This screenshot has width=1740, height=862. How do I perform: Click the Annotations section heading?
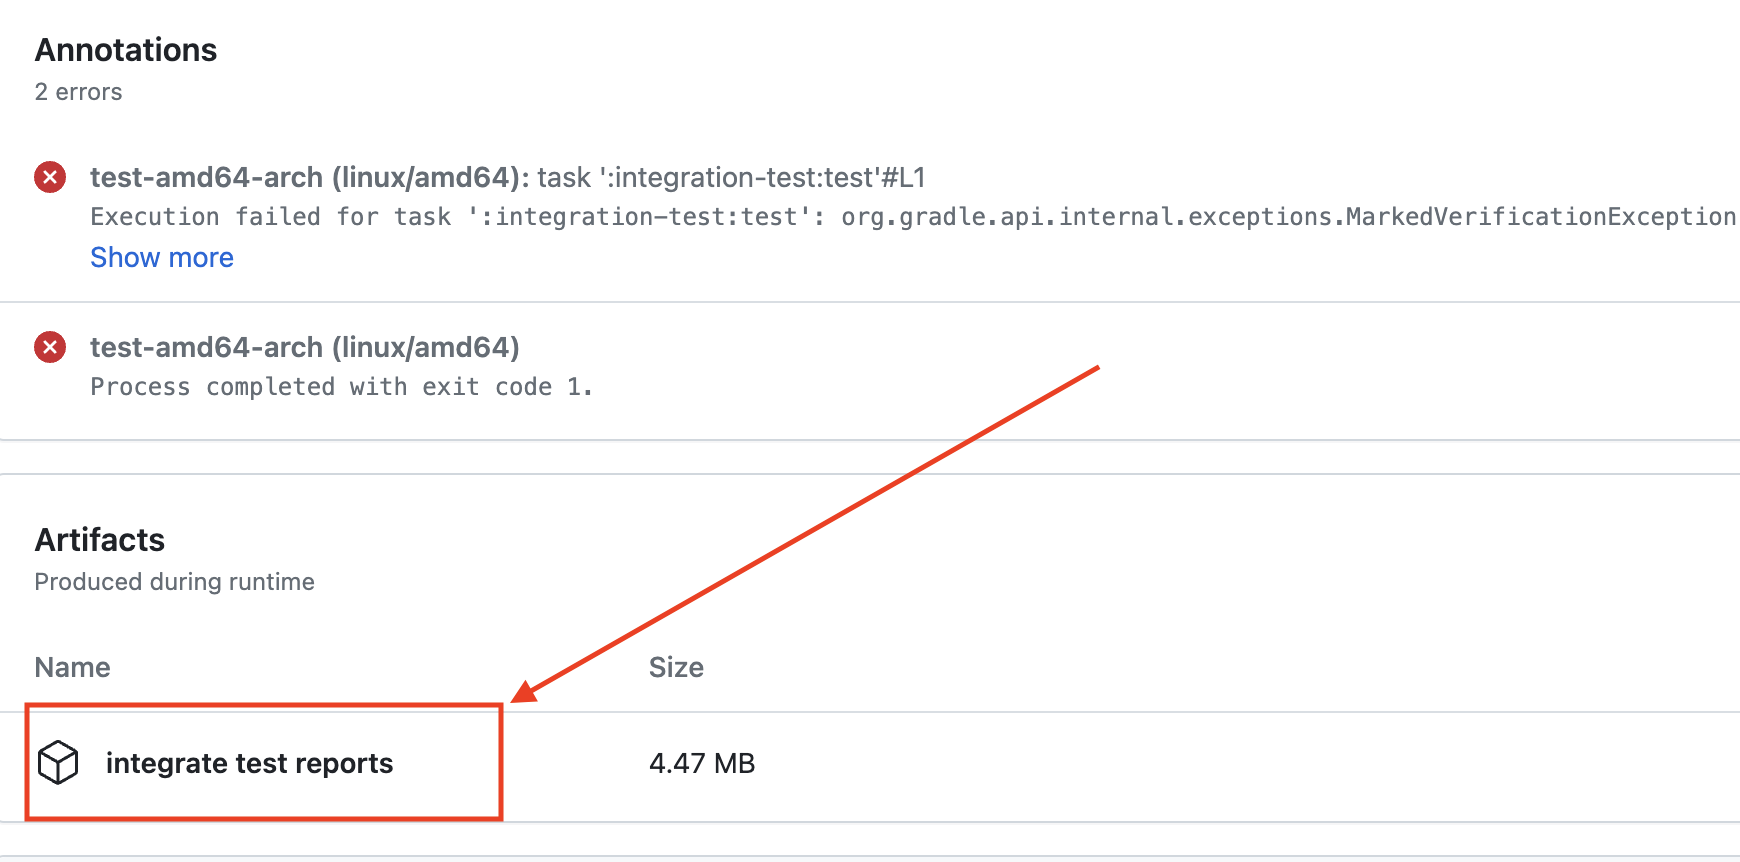(x=126, y=50)
